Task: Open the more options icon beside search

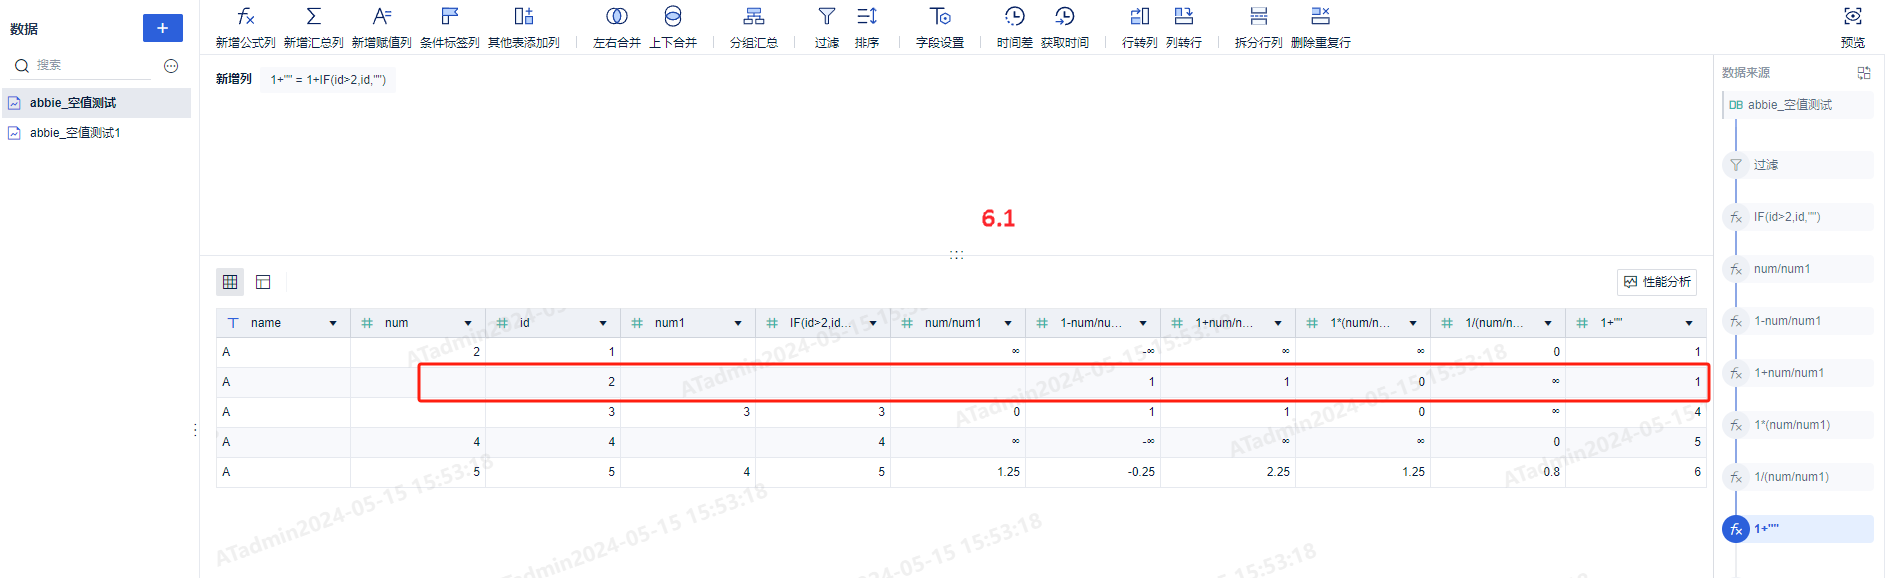Action: coord(171,66)
